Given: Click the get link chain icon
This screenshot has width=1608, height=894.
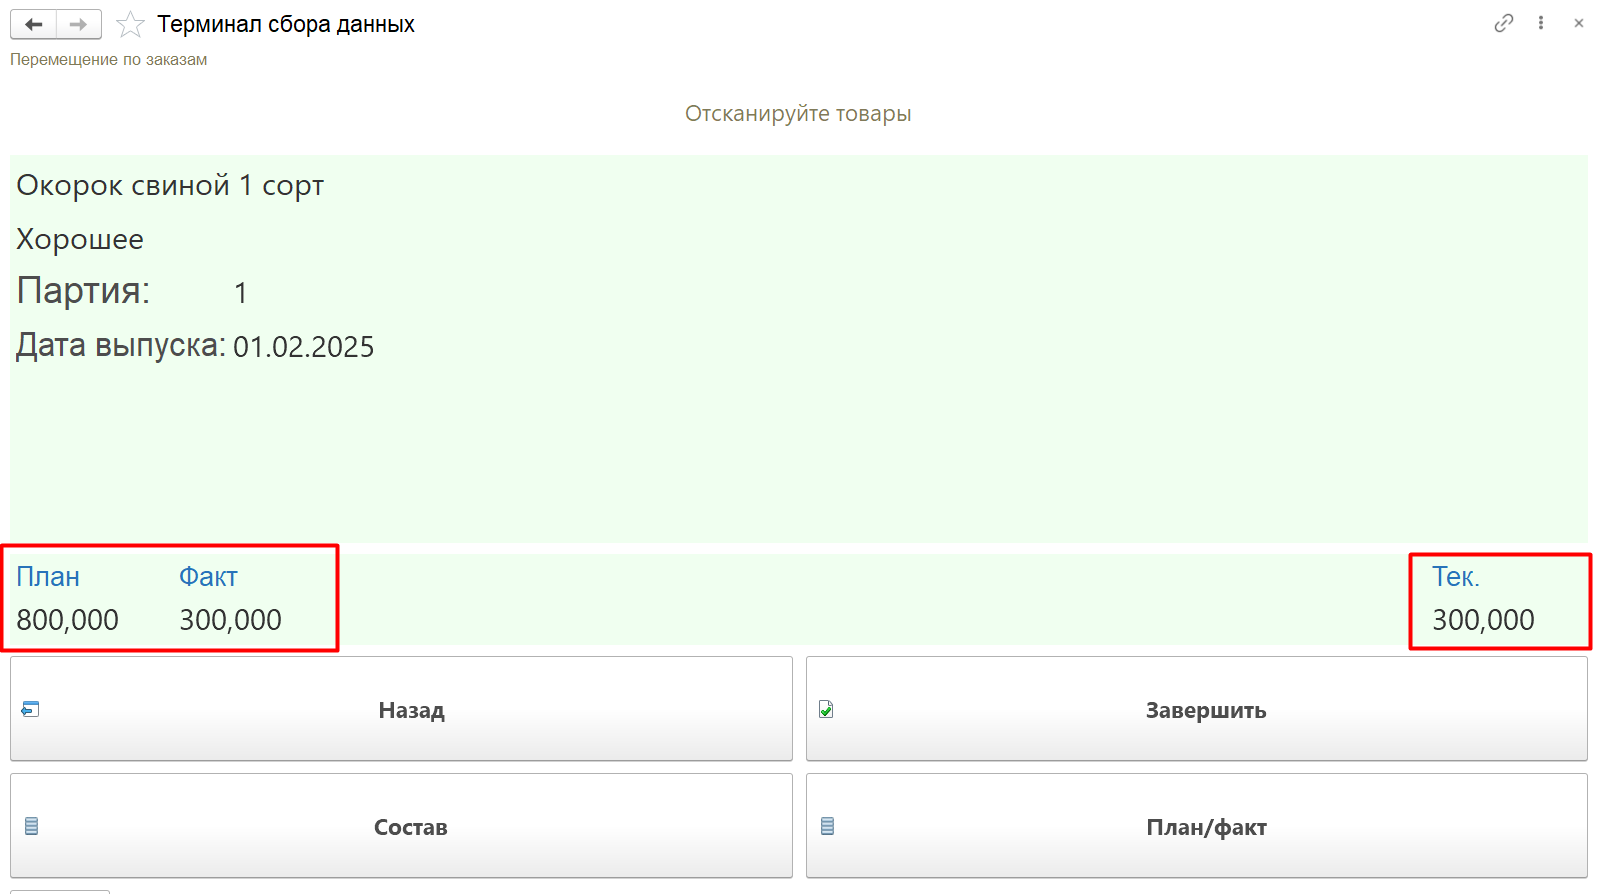Looking at the screenshot, I should [1503, 23].
